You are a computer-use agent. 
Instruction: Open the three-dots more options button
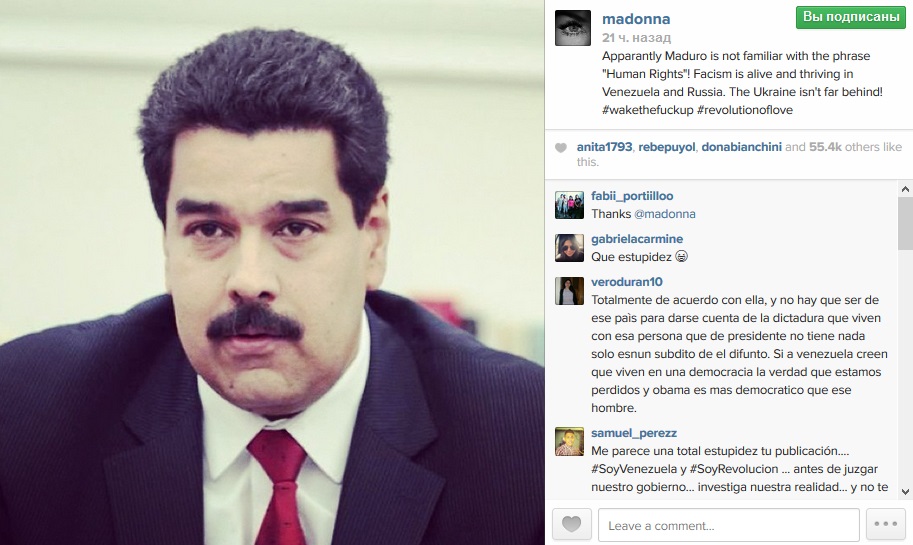click(x=886, y=525)
